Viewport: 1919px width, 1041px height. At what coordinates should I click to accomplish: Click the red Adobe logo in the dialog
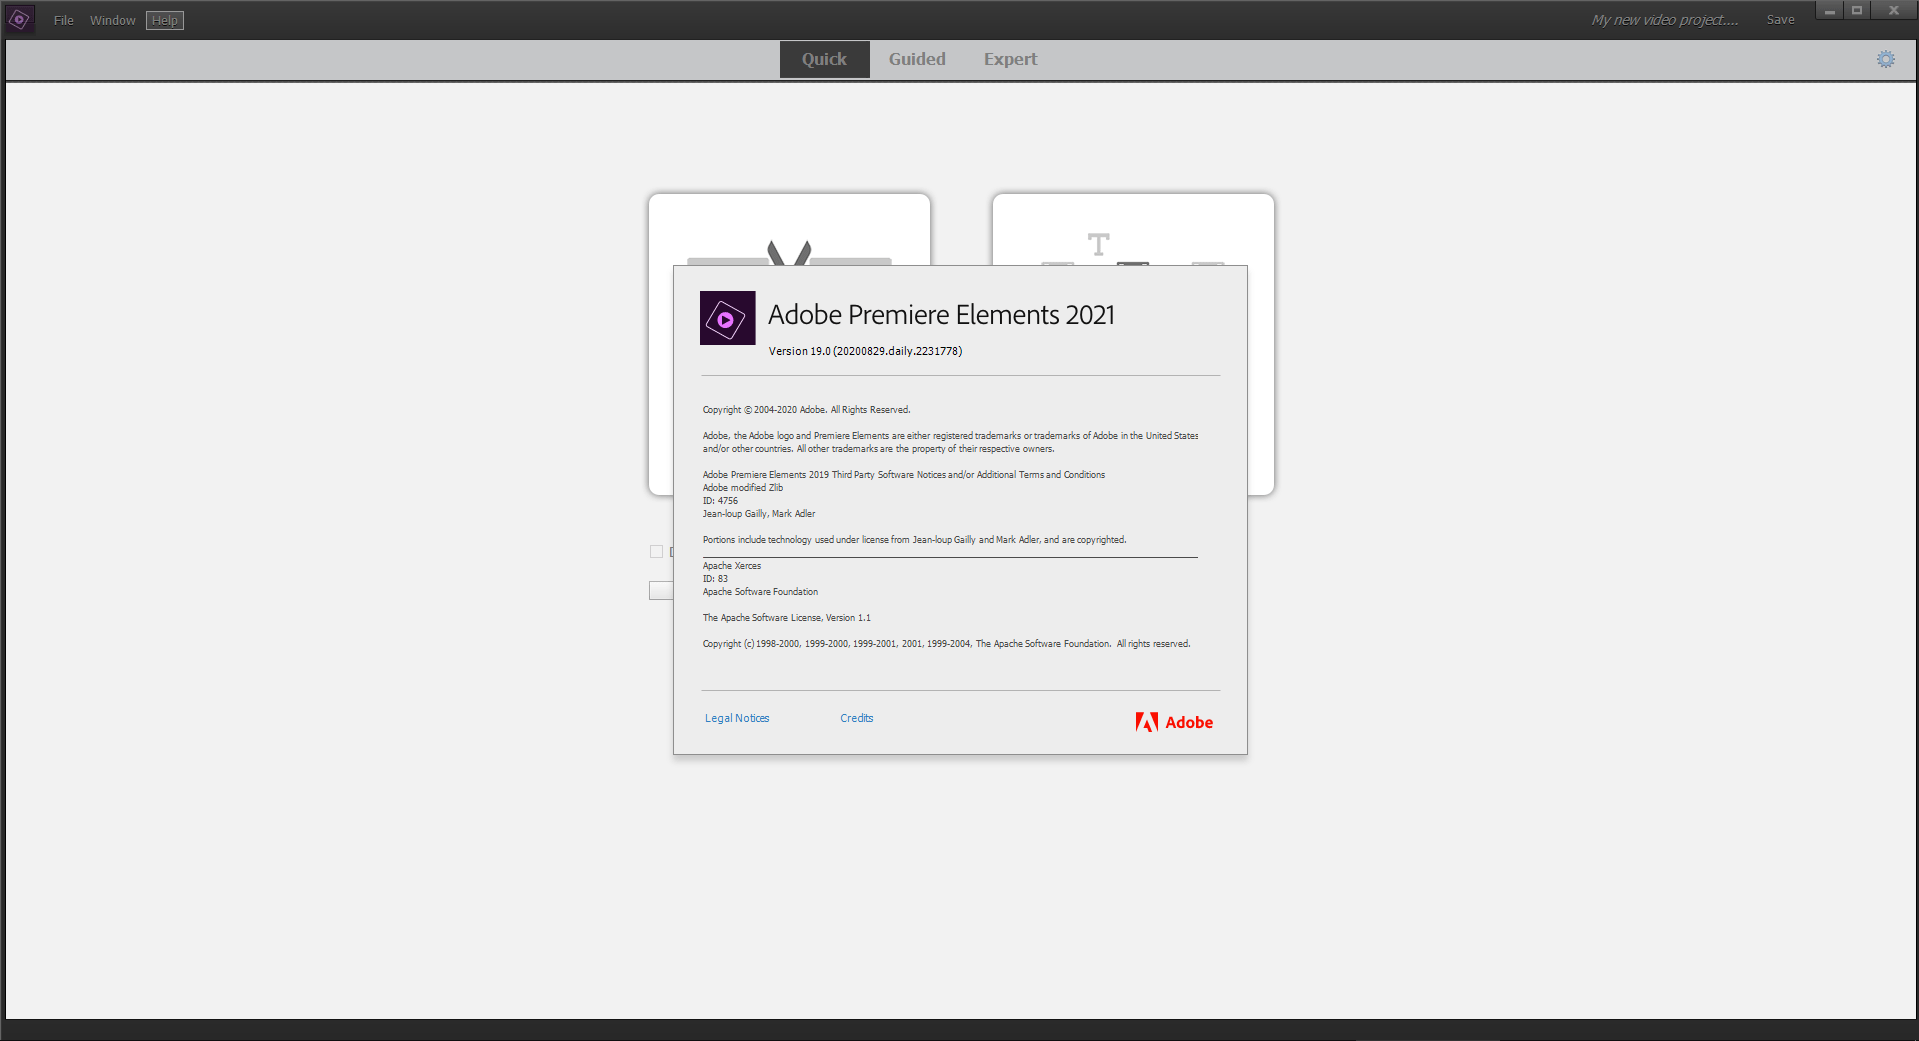pos(1174,722)
